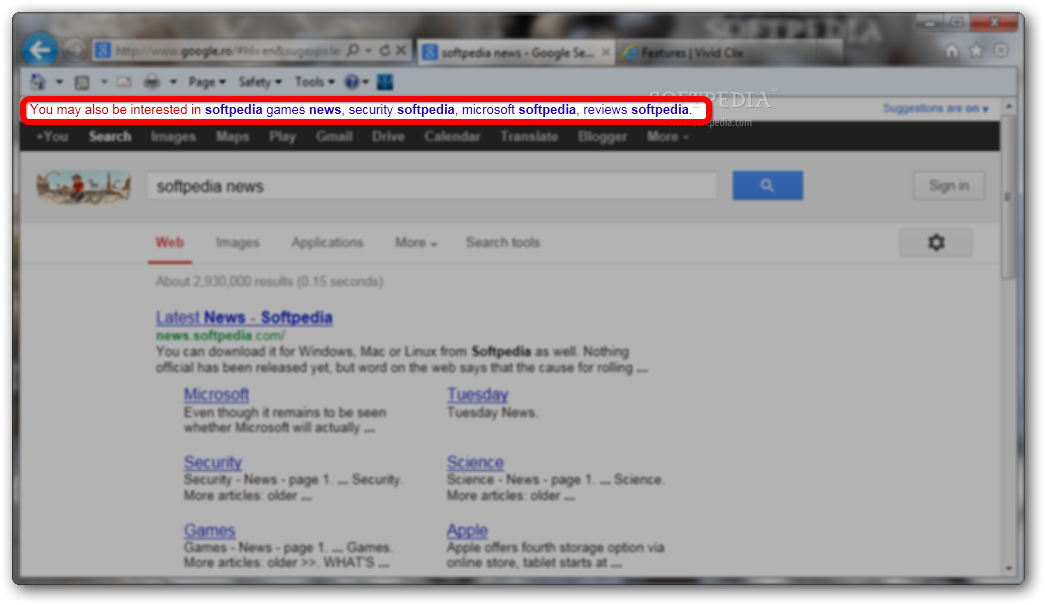1045x605 pixels.
Task: Open browser Tools gear in the top-right corner
Action: (1000, 51)
